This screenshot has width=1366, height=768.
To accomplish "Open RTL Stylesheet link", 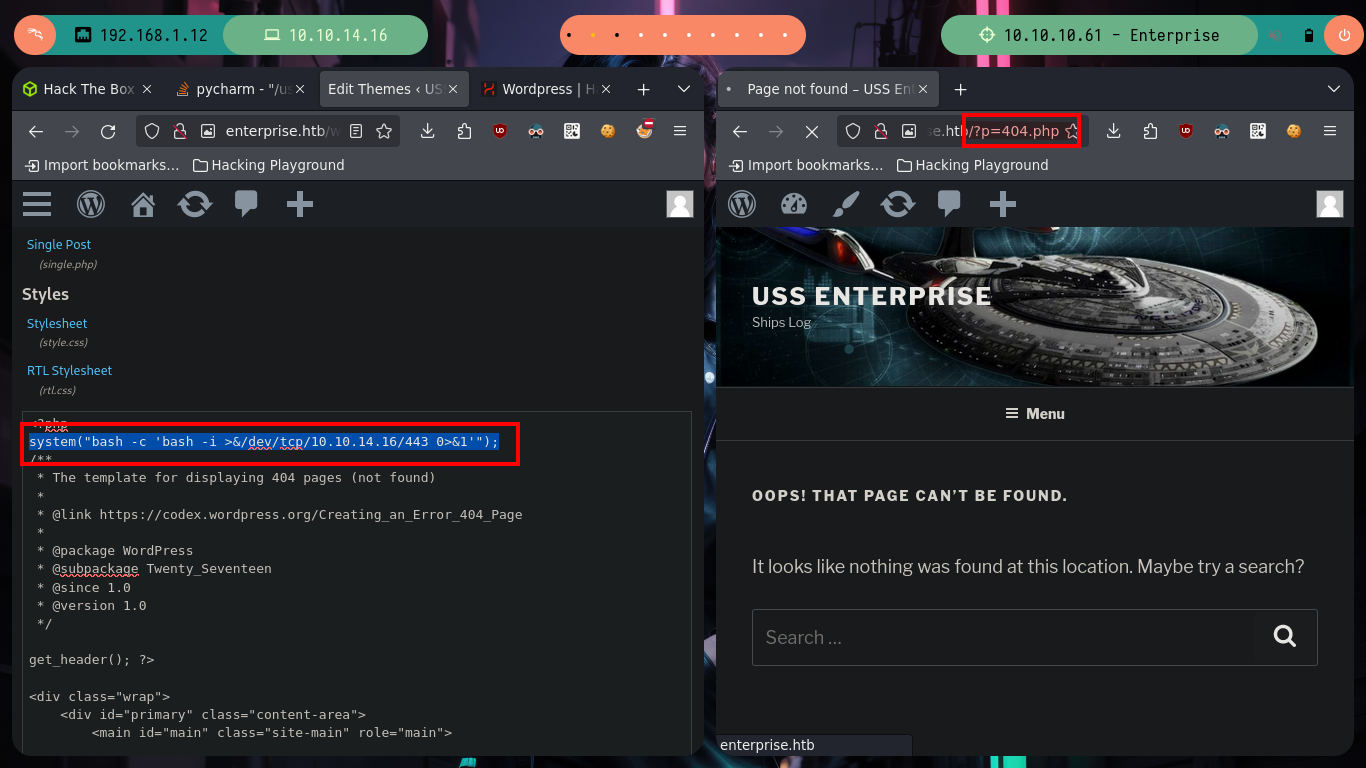I will click(x=69, y=370).
